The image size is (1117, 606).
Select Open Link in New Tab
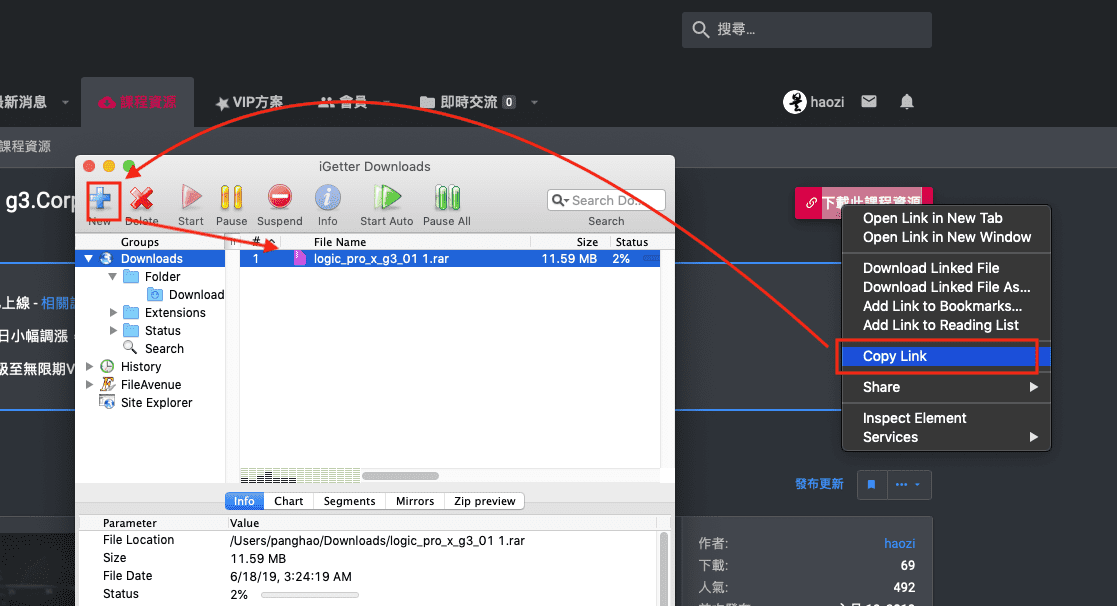tap(932, 218)
